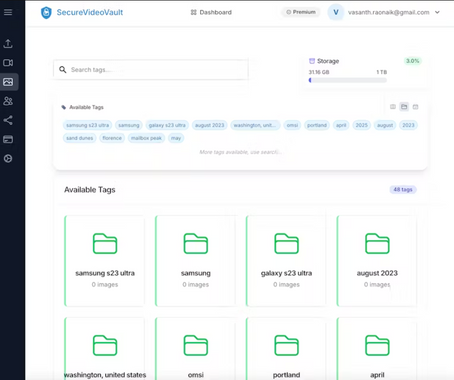Filter by the 'portland' tag chip
The width and height of the screenshot is (454, 380).
(317, 125)
